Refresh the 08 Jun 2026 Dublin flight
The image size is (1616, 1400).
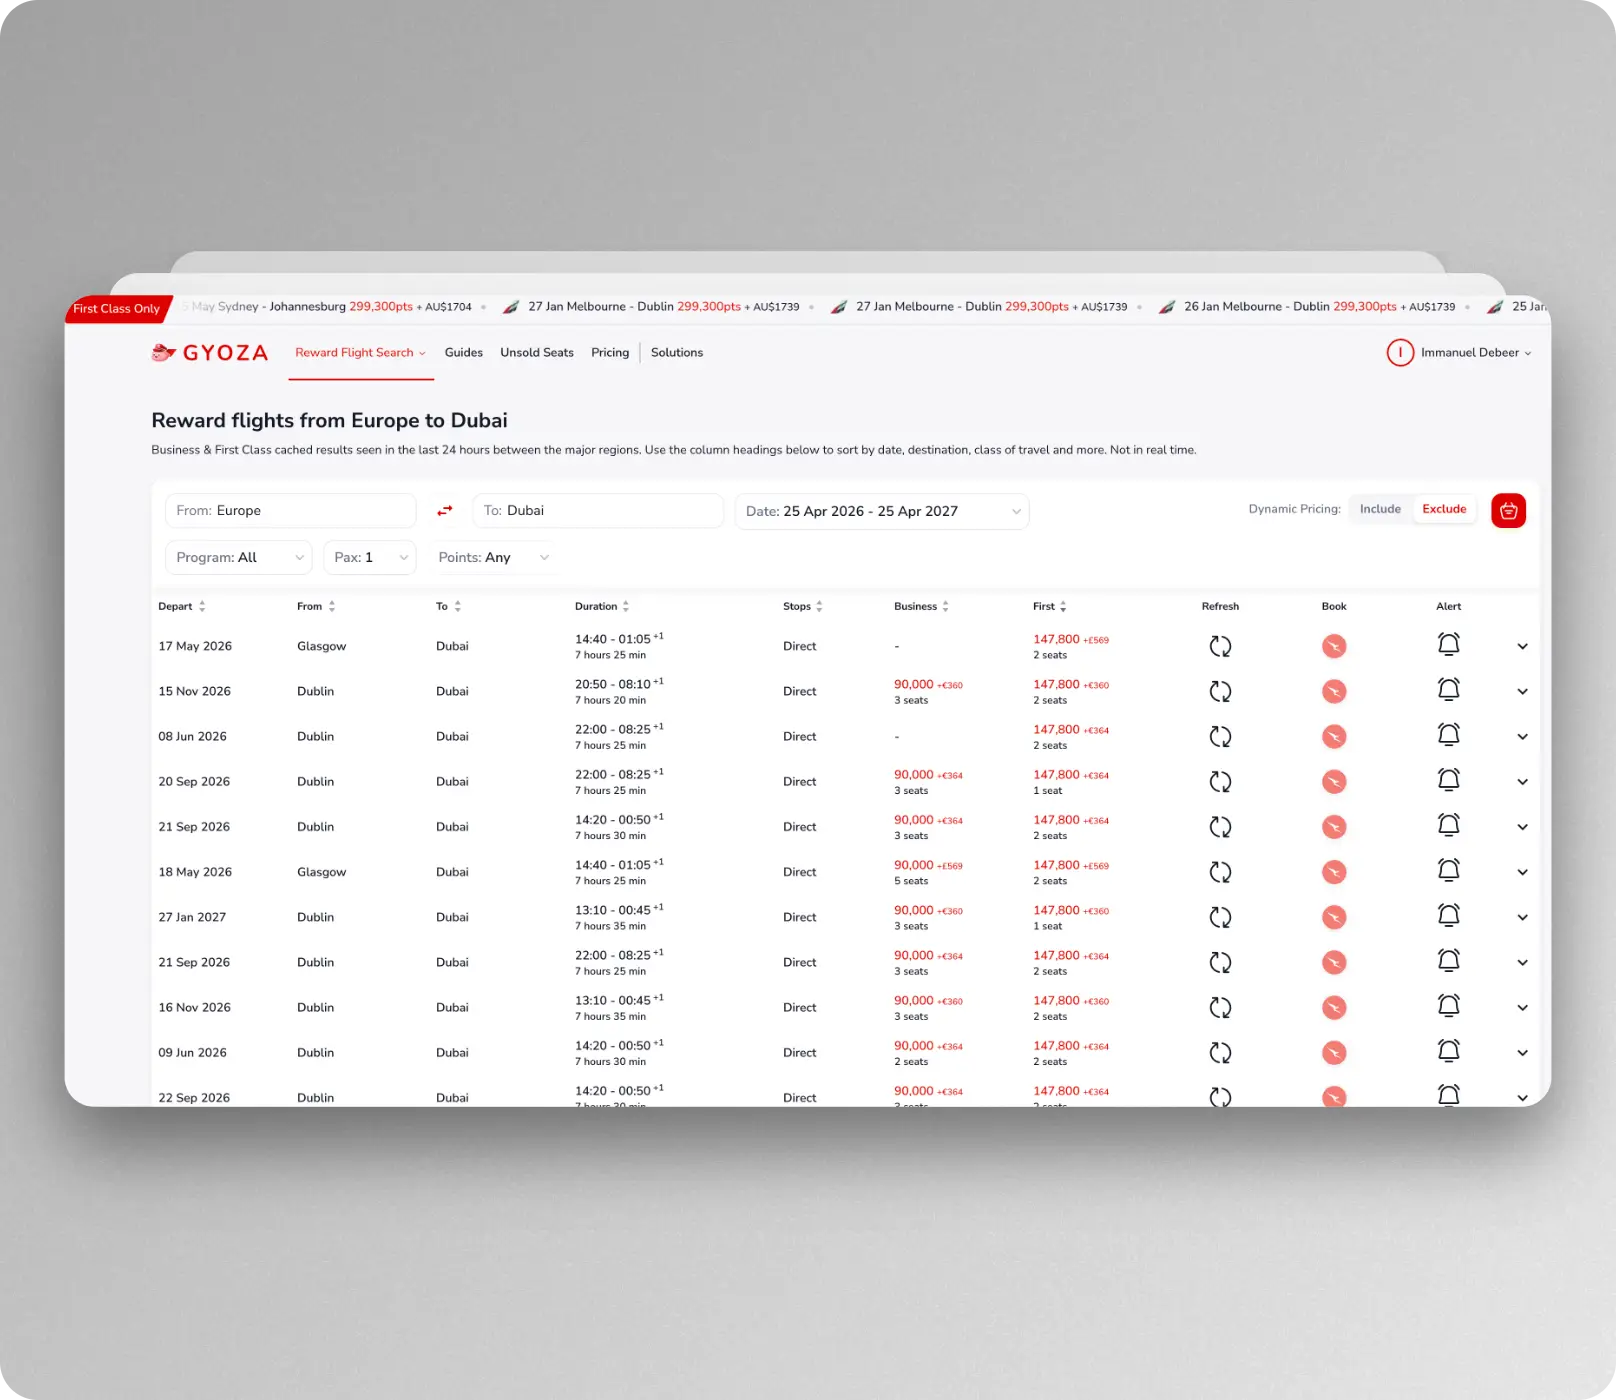tap(1220, 737)
